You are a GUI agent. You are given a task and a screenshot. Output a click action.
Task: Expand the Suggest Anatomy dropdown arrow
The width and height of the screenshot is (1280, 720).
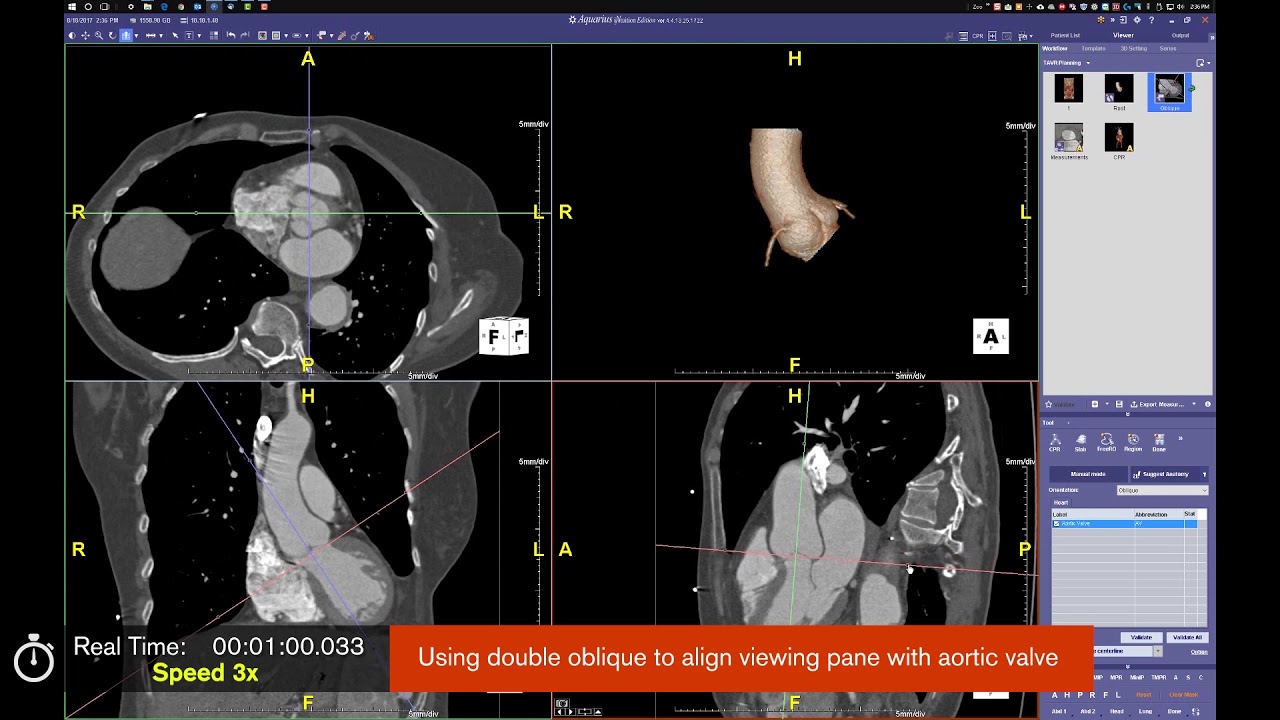point(1205,474)
